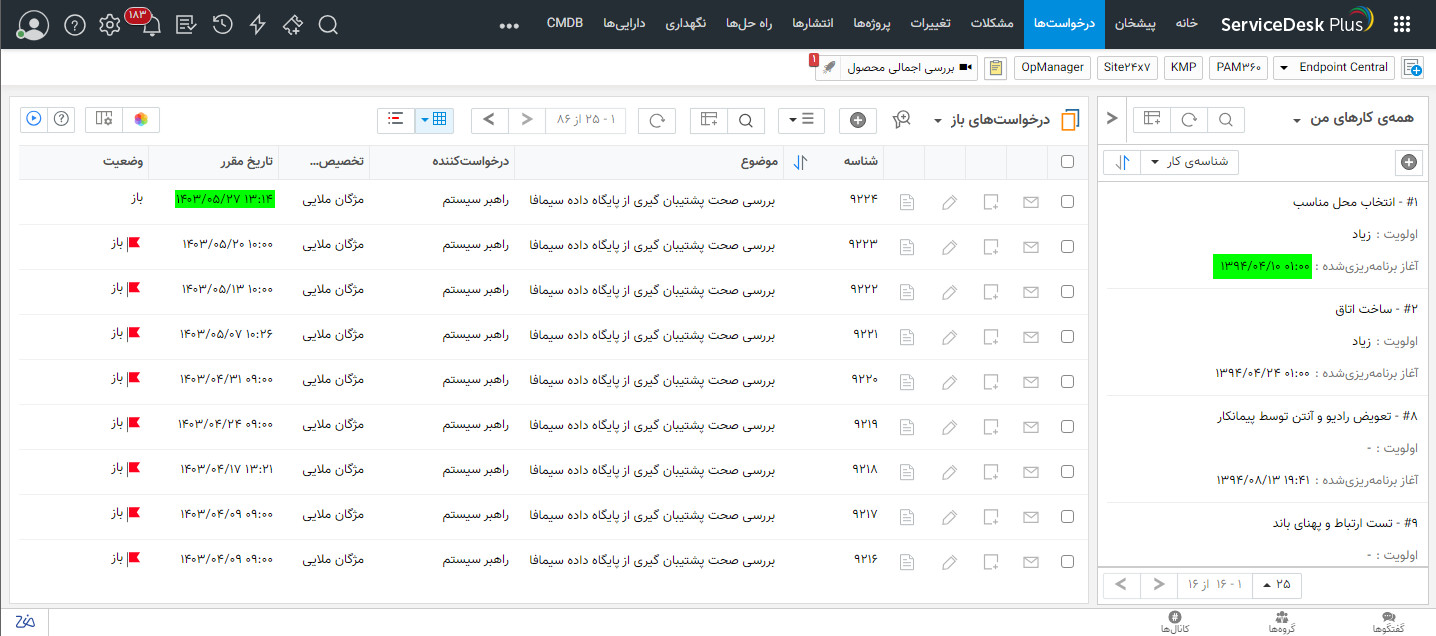Screen dimensions: 1436x636
Task: Click the OpManager button
Action: [x=1051, y=67]
